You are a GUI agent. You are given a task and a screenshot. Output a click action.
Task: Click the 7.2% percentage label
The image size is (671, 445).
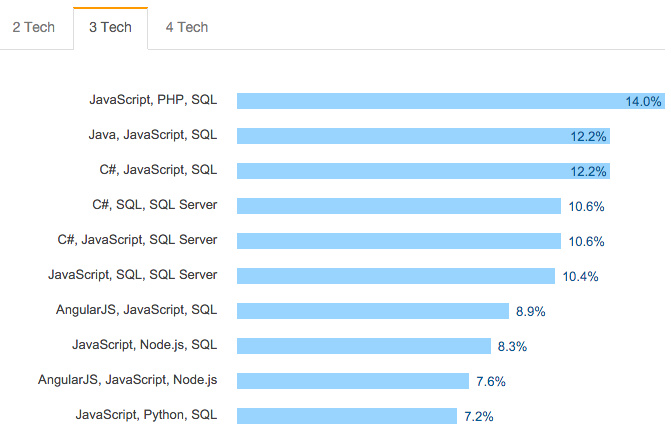click(479, 416)
